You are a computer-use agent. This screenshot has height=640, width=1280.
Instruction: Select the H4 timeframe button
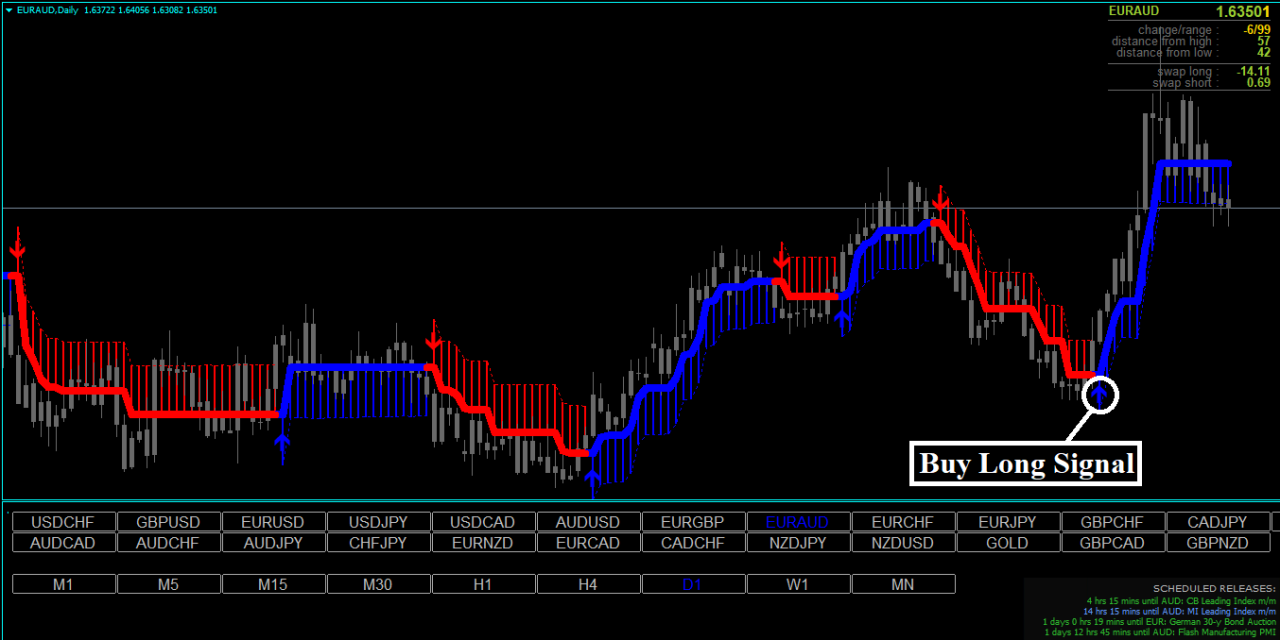coord(588,584)
